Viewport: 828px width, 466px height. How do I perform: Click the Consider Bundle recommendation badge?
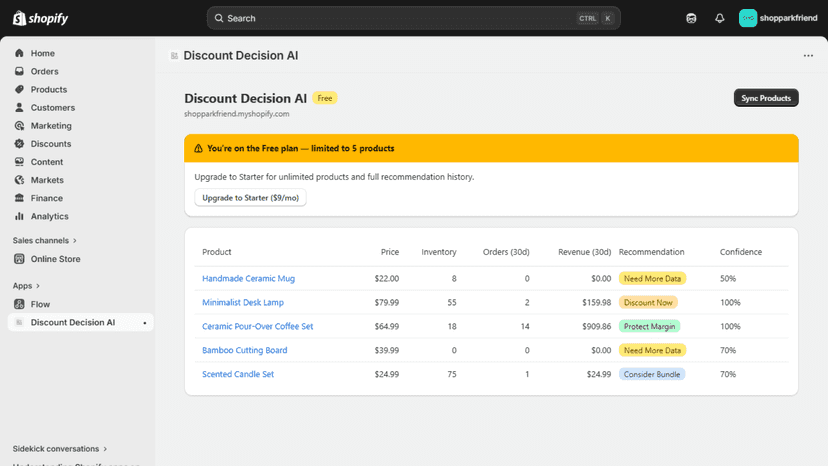tap(652, 374)
